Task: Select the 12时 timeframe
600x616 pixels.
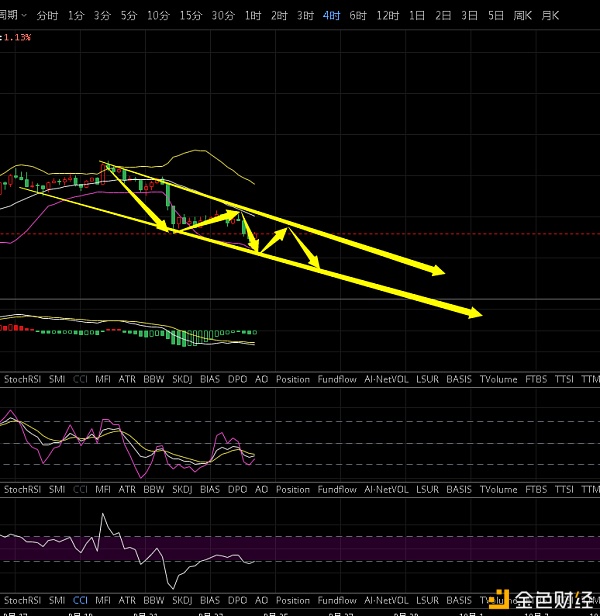Action: pyautogui.click(x=388, y=16)
